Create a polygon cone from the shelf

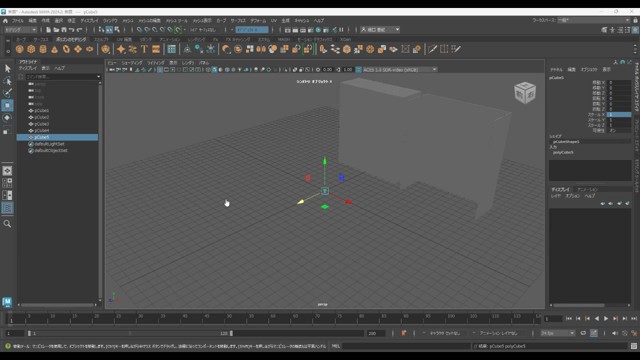point(54,49)
